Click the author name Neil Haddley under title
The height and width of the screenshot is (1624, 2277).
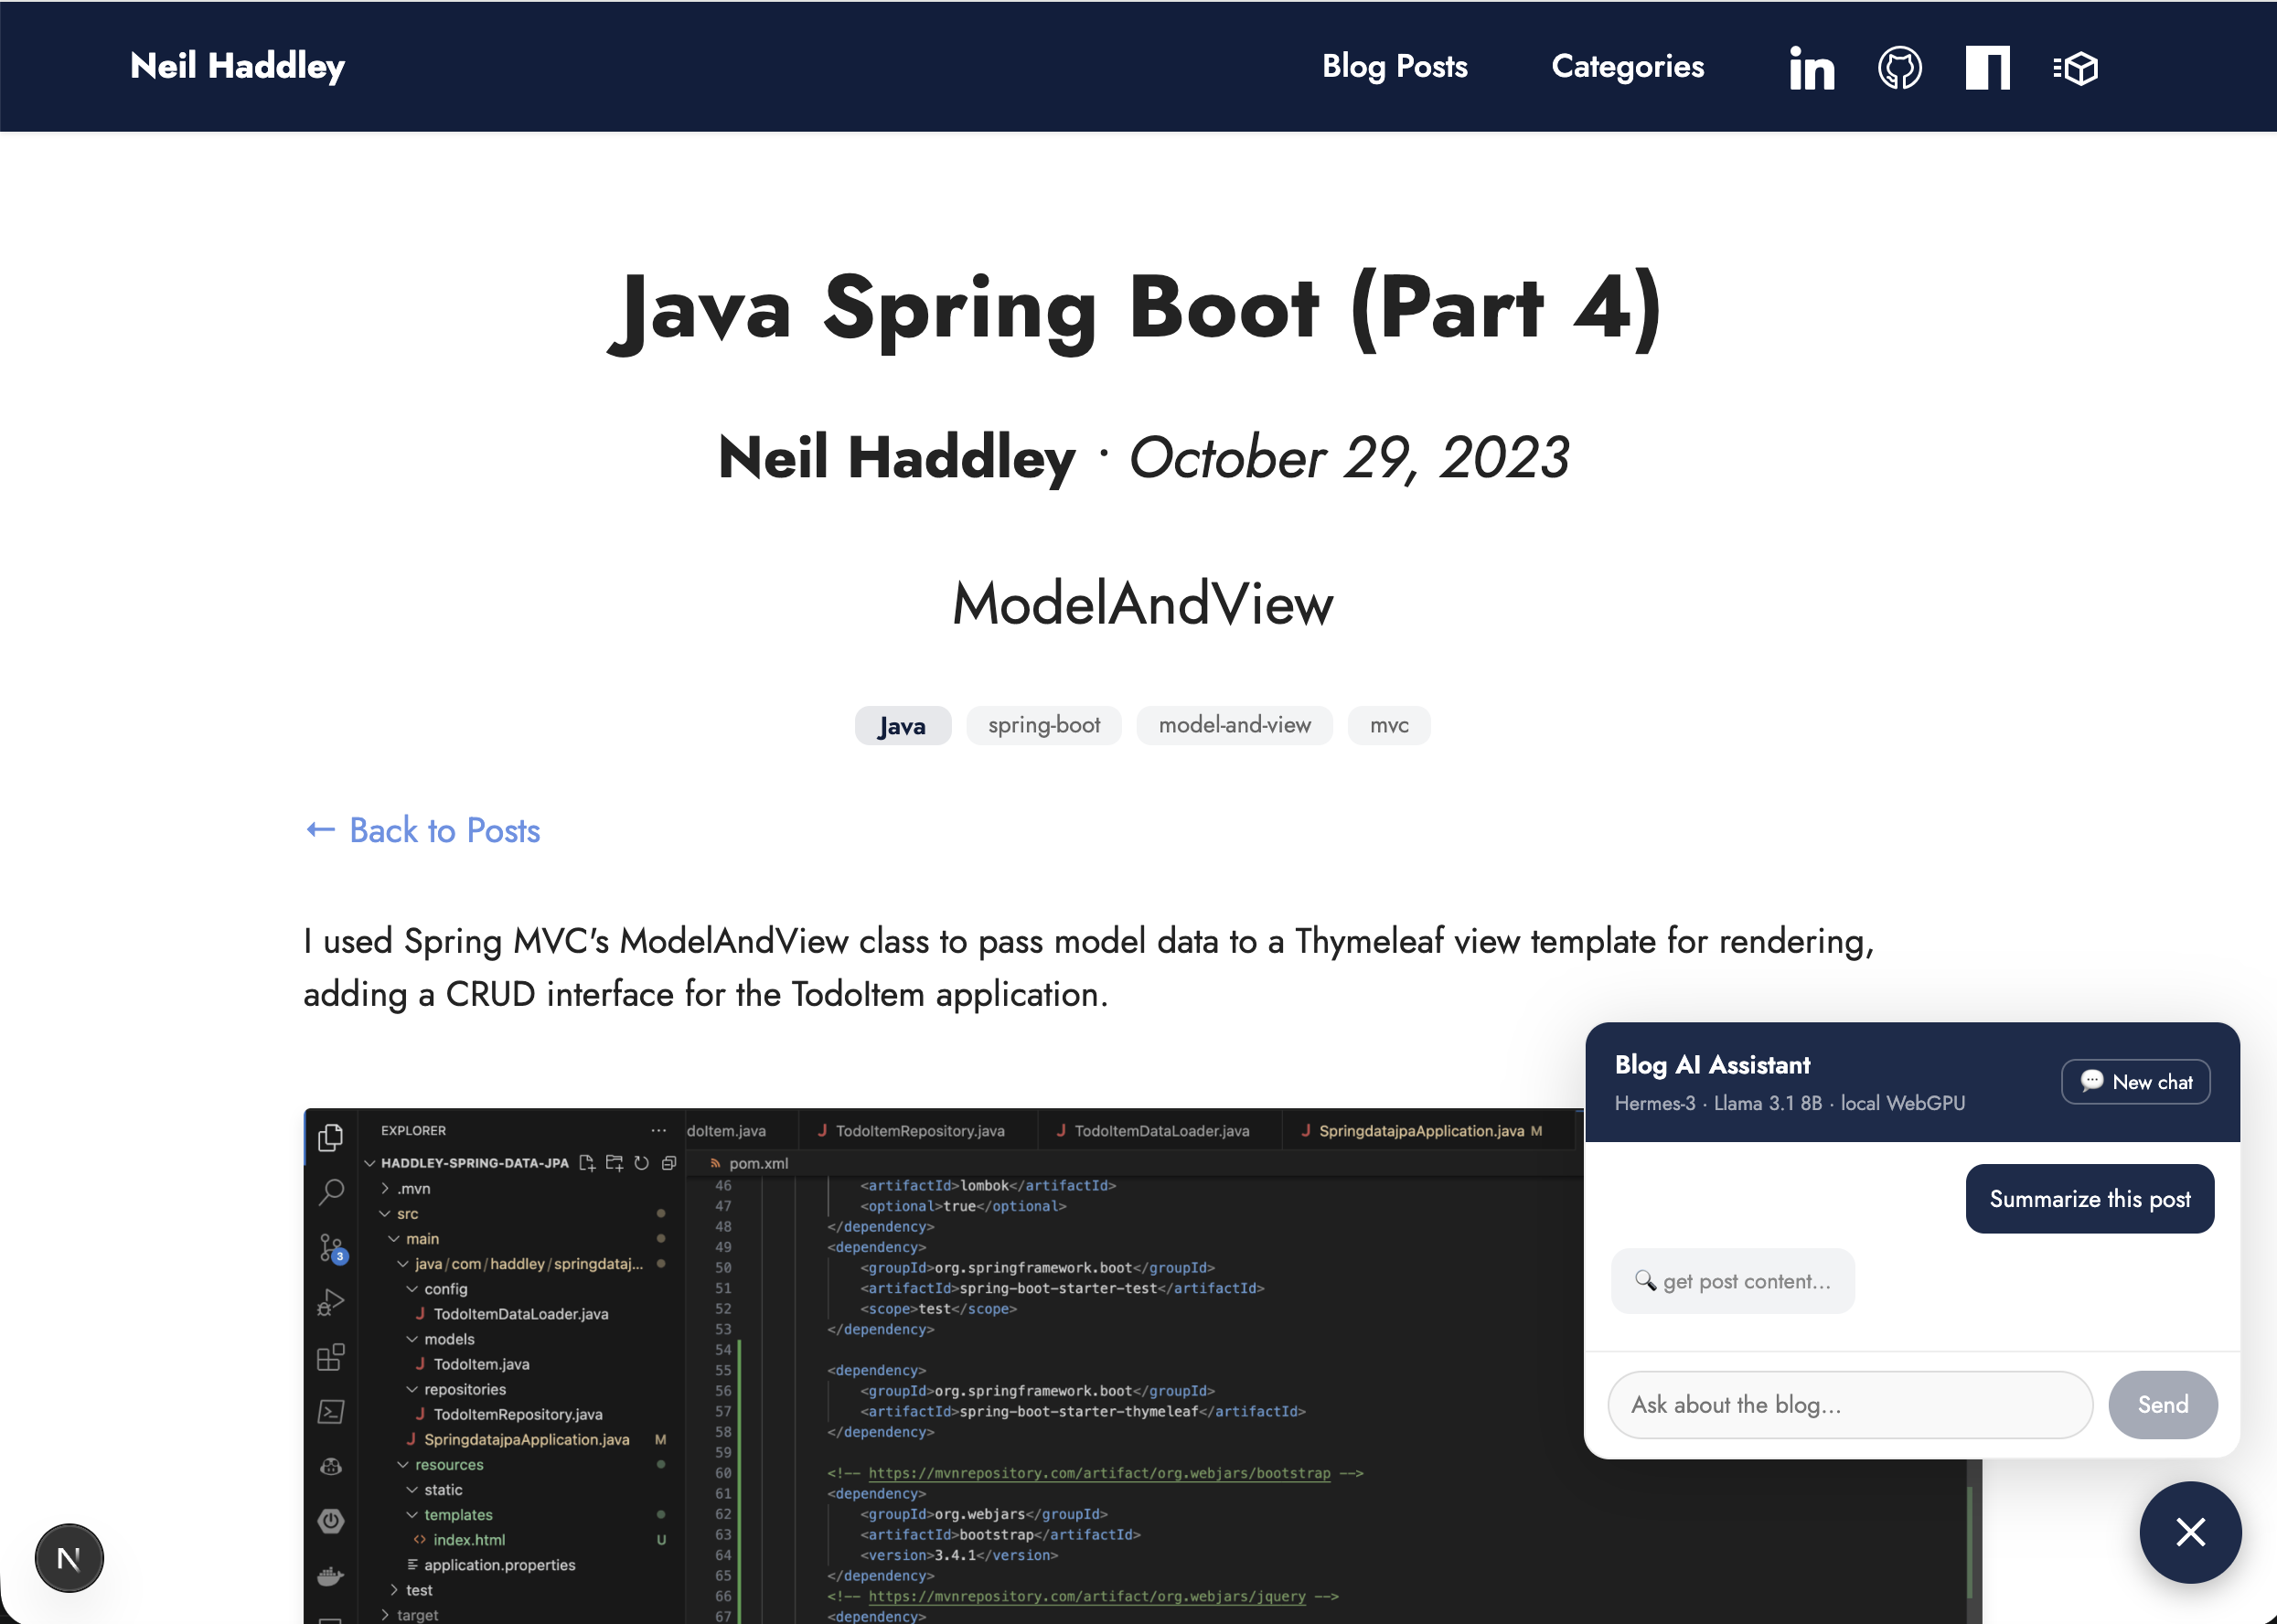click(x=896, y=457)
